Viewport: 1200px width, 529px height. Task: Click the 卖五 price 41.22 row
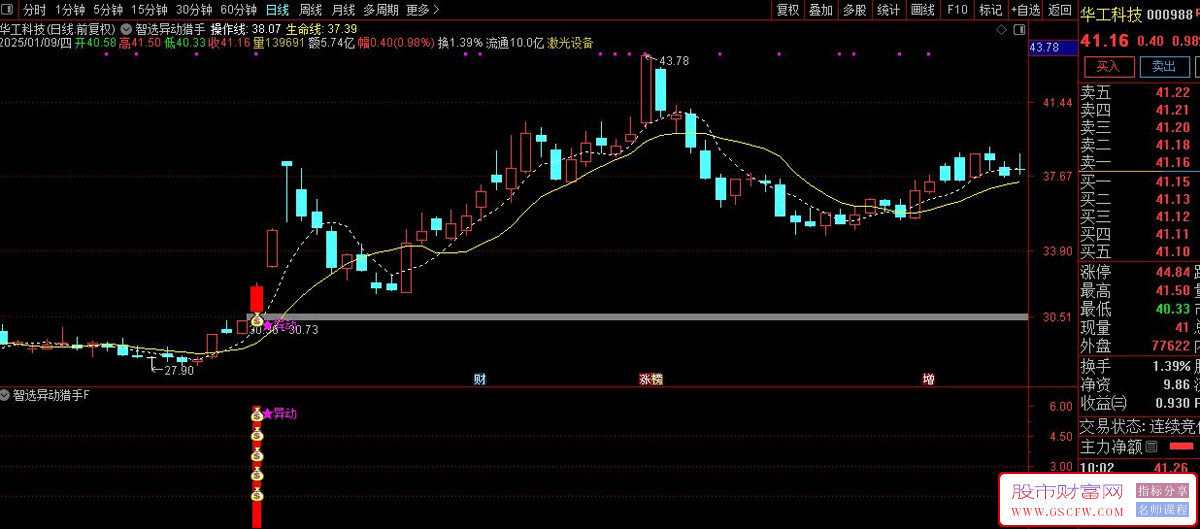(1139, 92)
